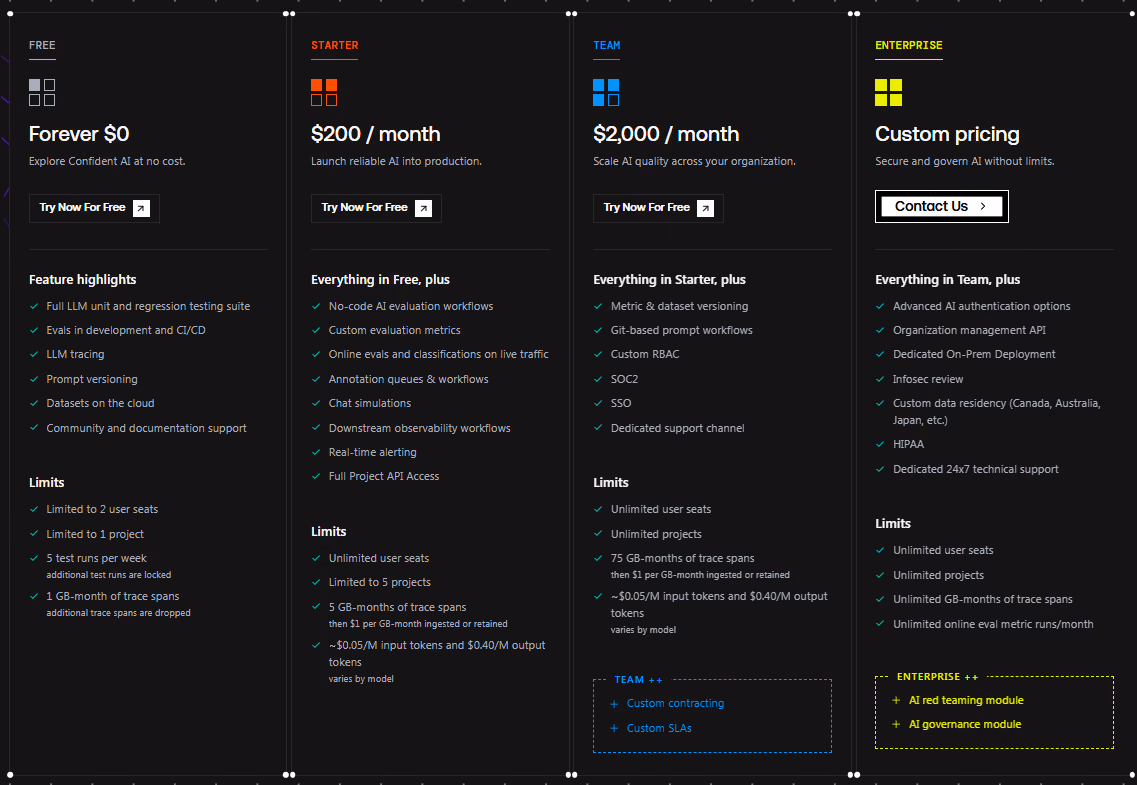This screenshot has height=785, width=1137.
Task: Click the Custom SLAs item
Action: tap(659, 728)
